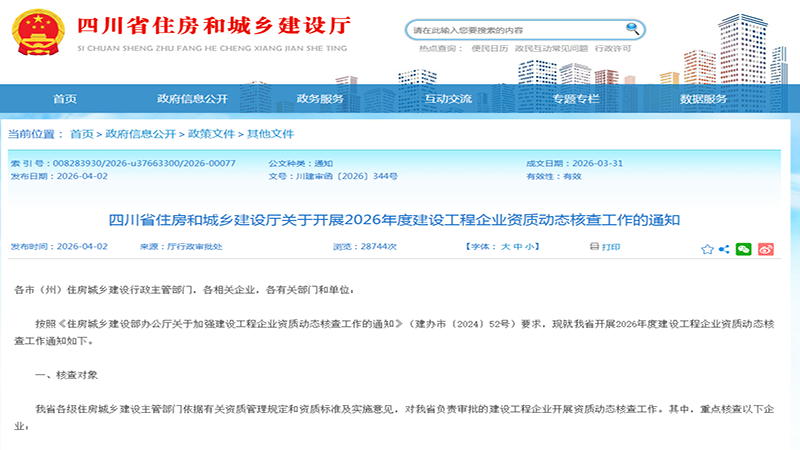Click 政民互动常见问题 hot search link
The width and height of the screenshot is (800, 450).
(552, 48)
